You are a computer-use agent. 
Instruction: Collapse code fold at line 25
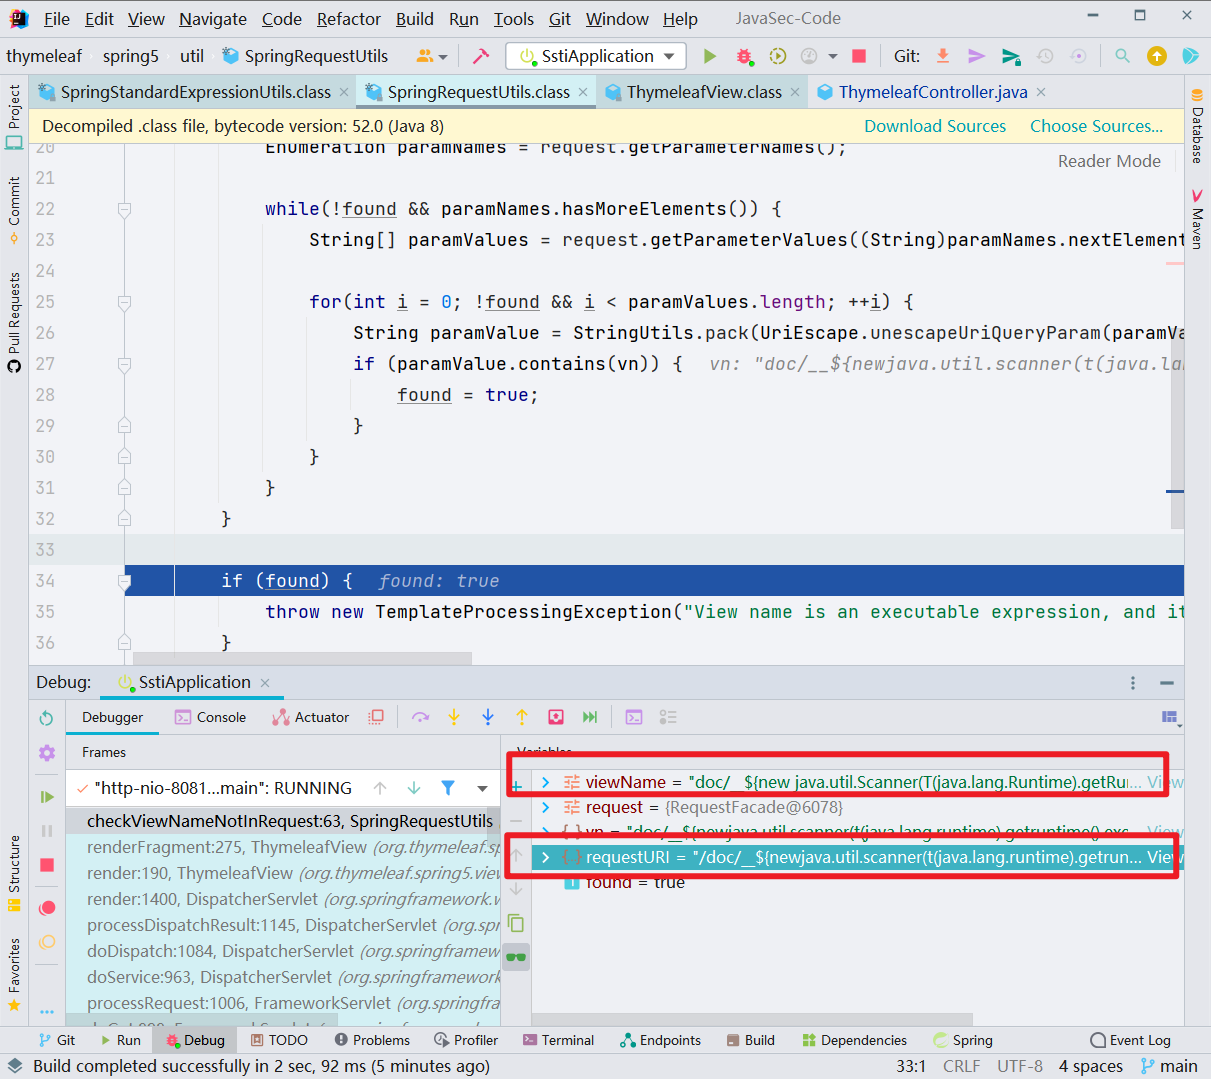point(124,302)
